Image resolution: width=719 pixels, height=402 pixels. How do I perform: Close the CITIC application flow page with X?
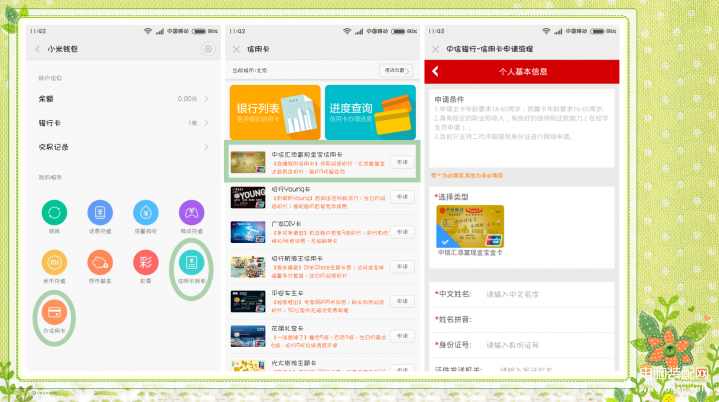click(435, 49)
